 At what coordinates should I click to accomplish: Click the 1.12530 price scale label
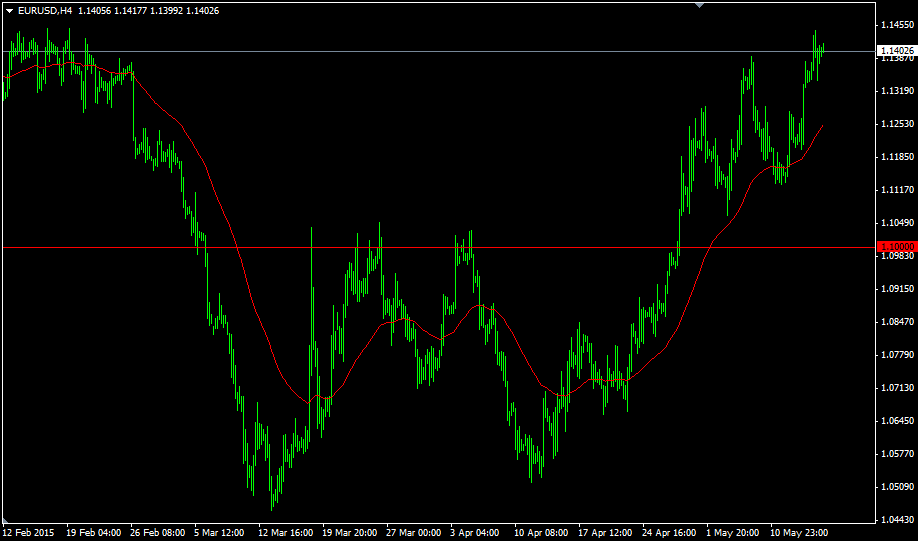(x=898, y=124)
